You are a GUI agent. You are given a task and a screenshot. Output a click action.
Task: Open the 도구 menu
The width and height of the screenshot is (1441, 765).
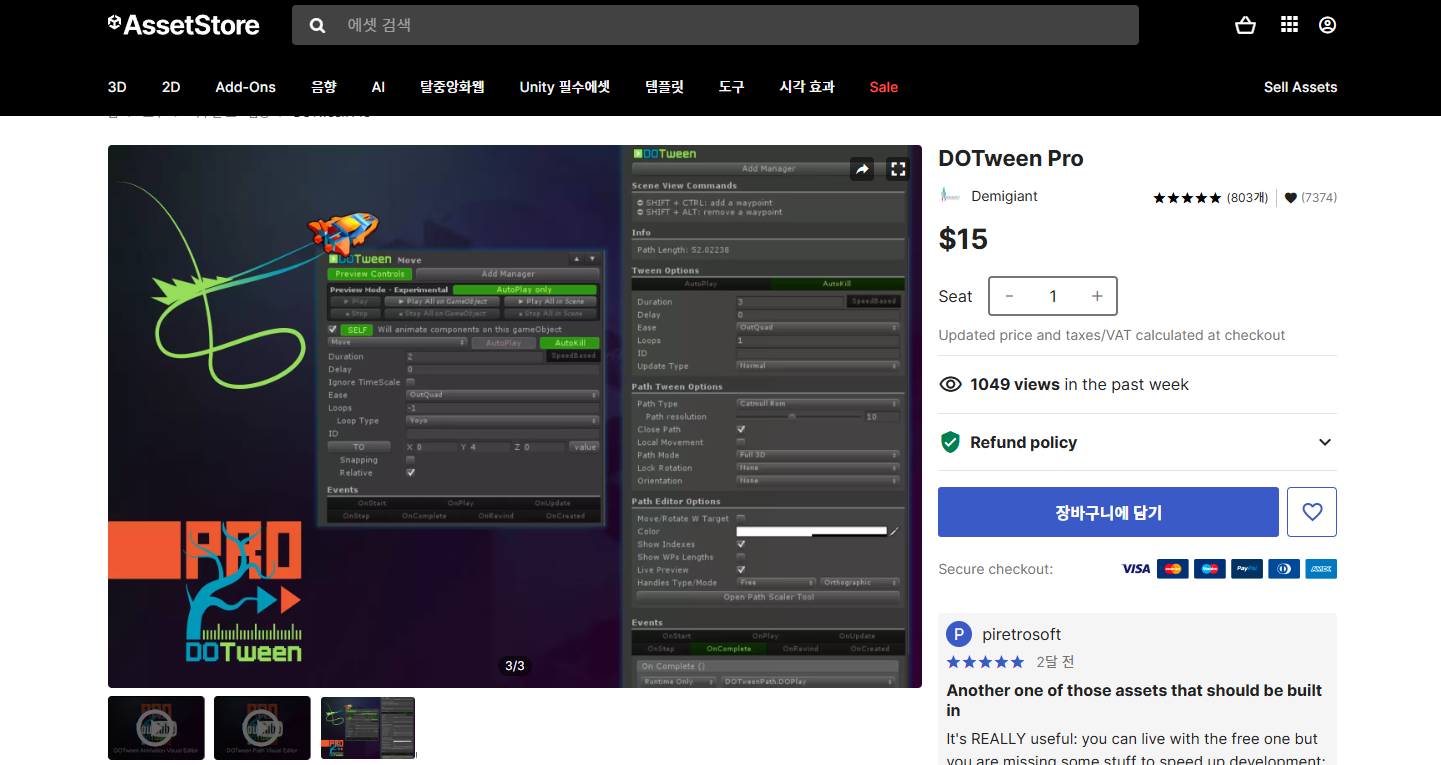731,87
